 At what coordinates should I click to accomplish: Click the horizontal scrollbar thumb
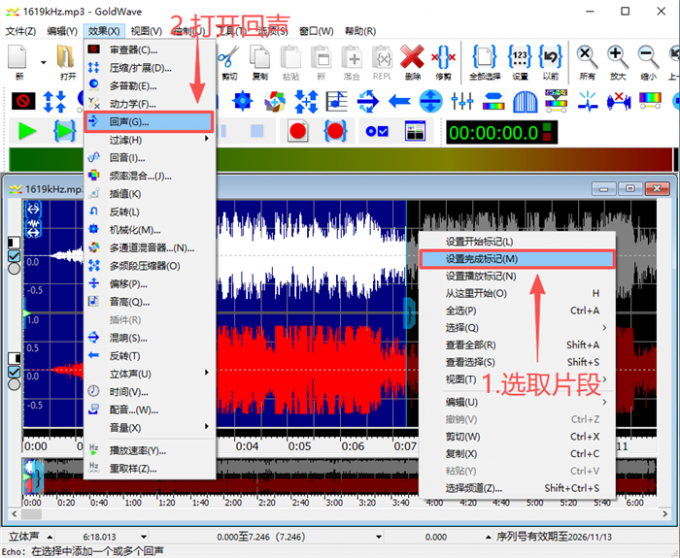[x=31, y=514]
